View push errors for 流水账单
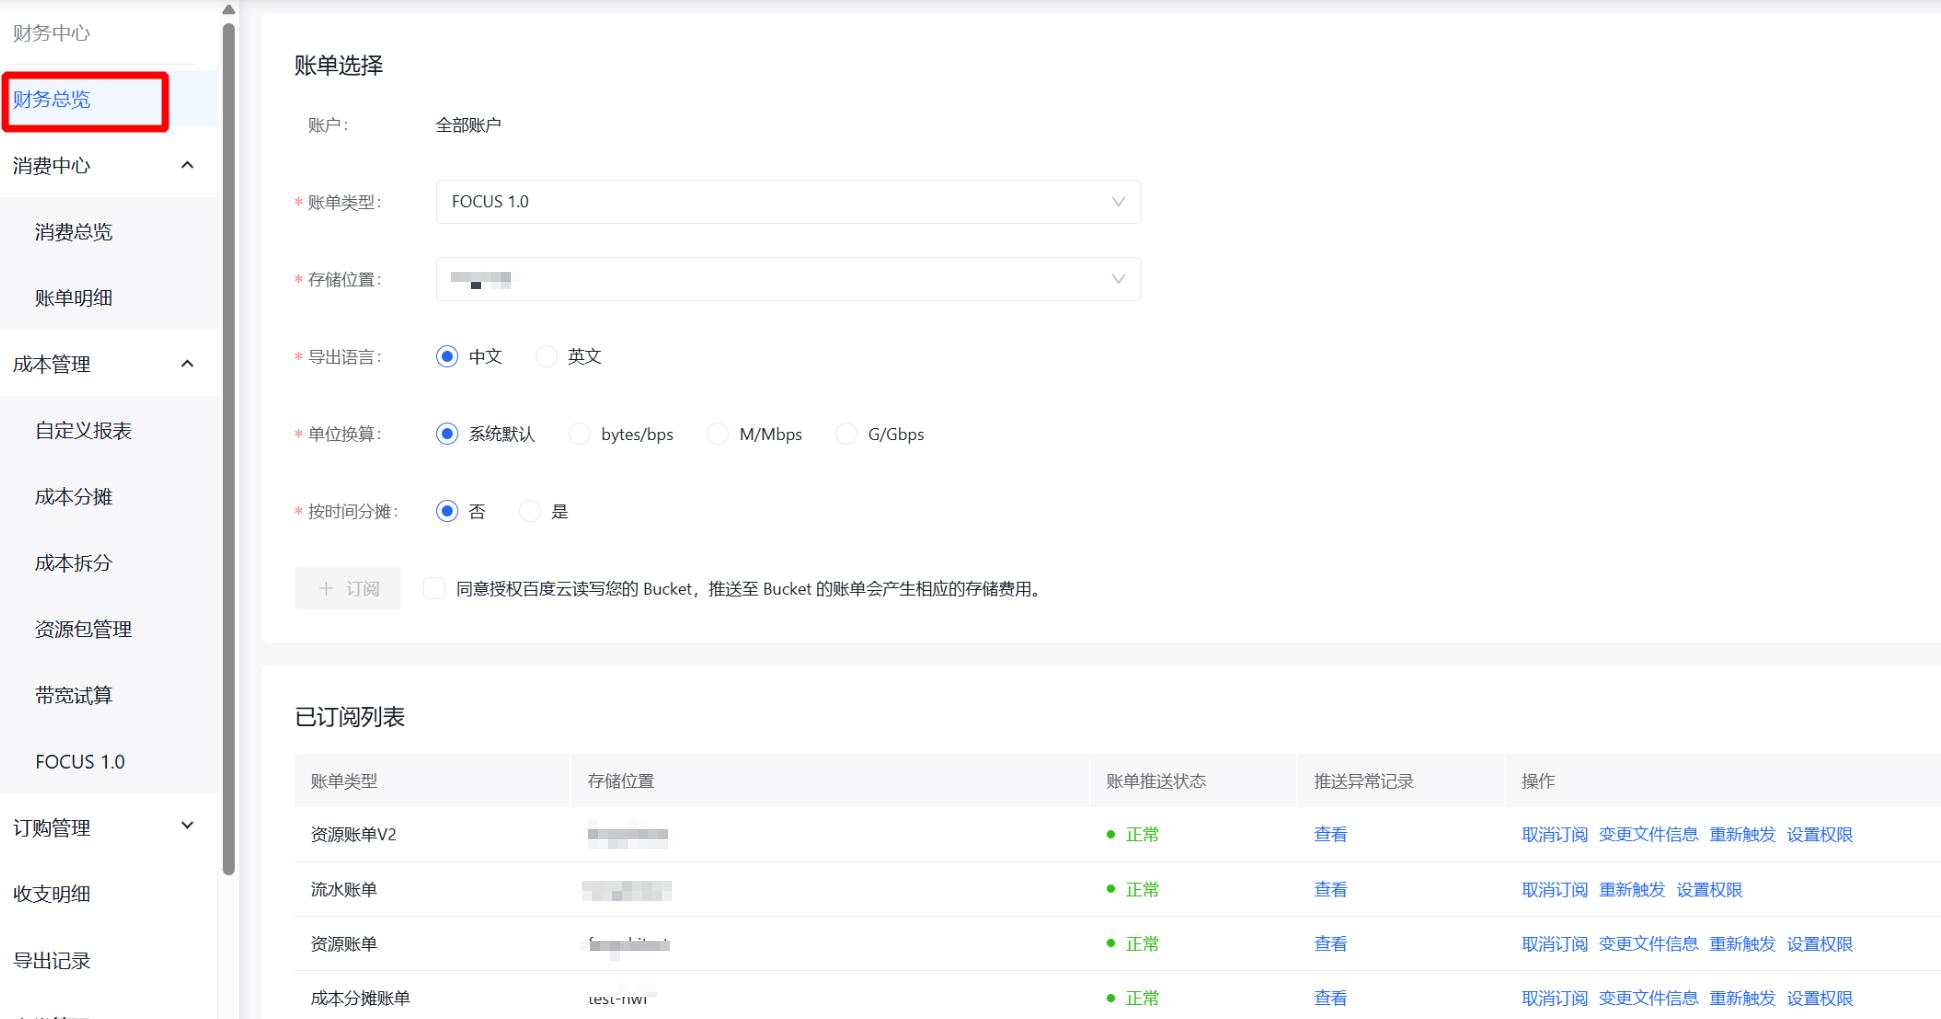The image size is (1941, 1019). (1330, 889)
